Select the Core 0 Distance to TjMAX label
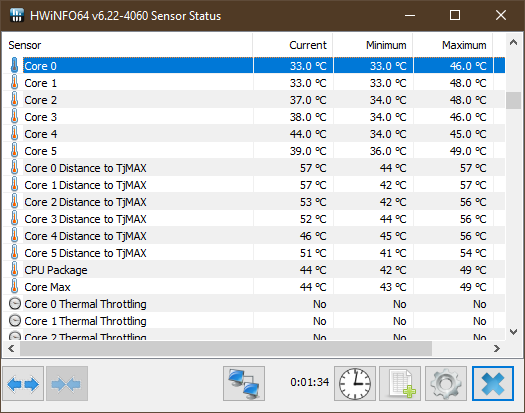 point(85,168)
